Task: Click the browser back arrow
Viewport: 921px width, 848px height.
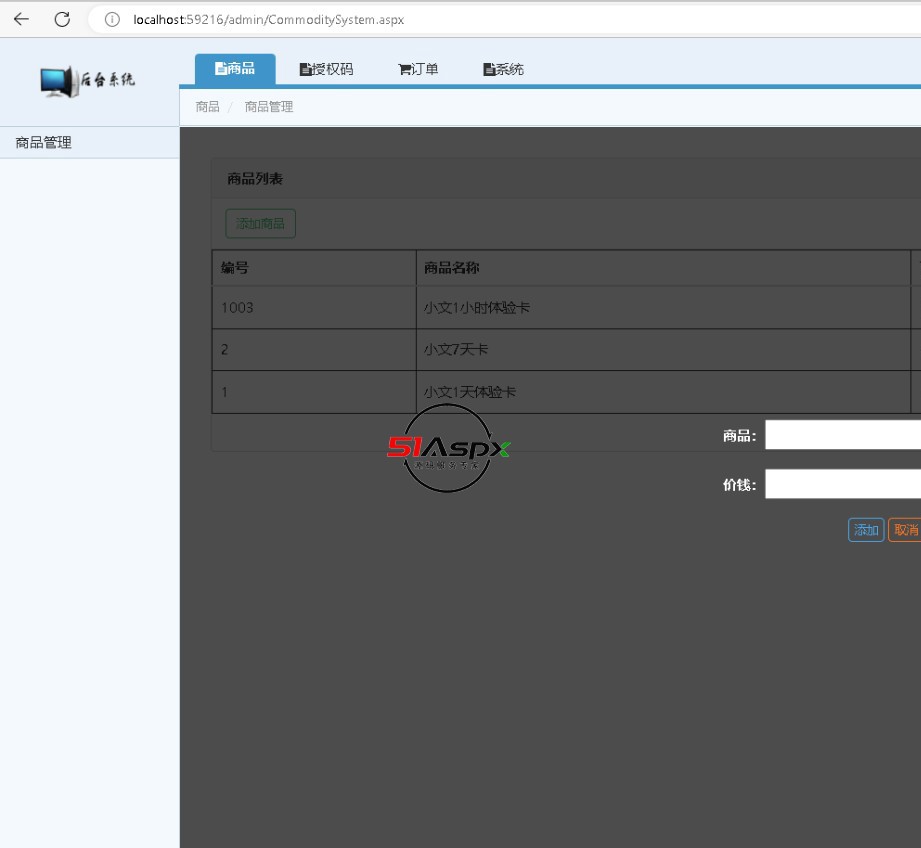Action: point(21,19)
